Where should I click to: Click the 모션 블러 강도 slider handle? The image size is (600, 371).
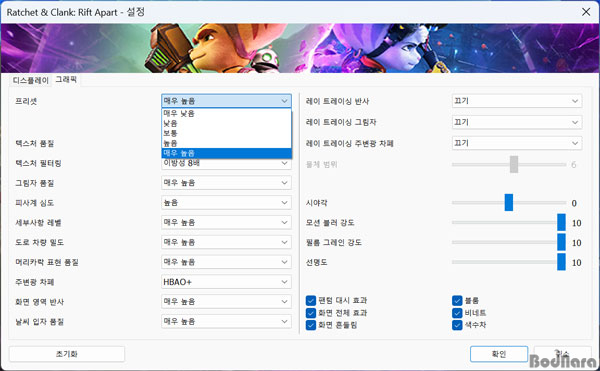561,222
